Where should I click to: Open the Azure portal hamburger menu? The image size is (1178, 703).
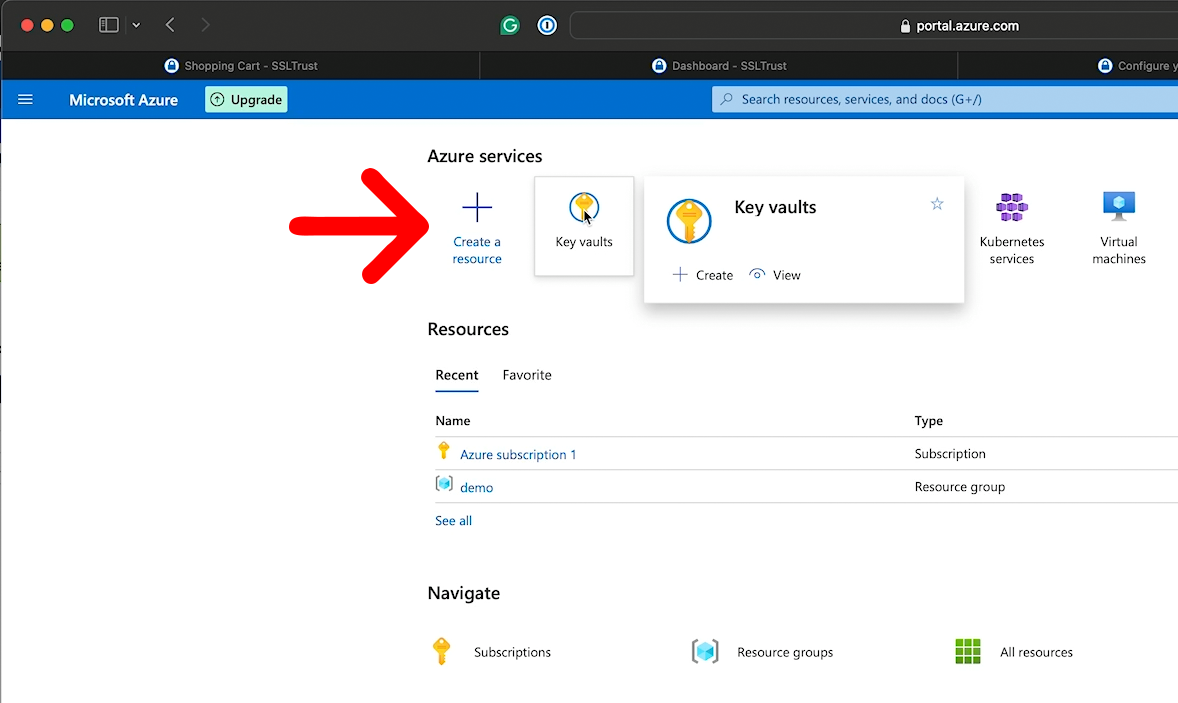click(x=25, y=99)
